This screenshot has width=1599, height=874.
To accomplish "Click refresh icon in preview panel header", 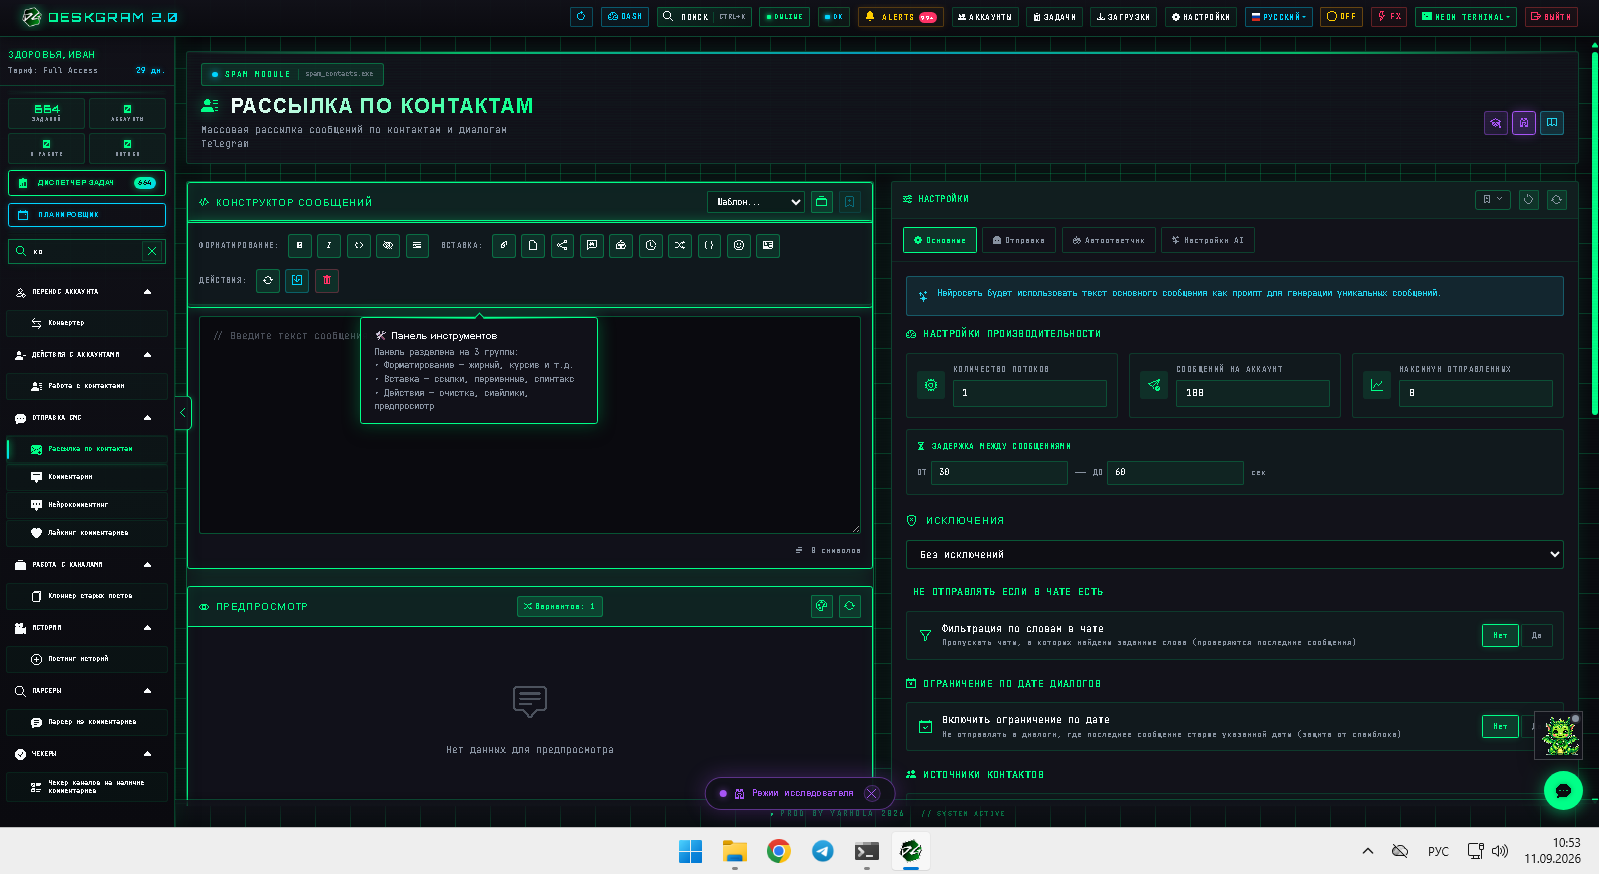I will click(850, 606).
